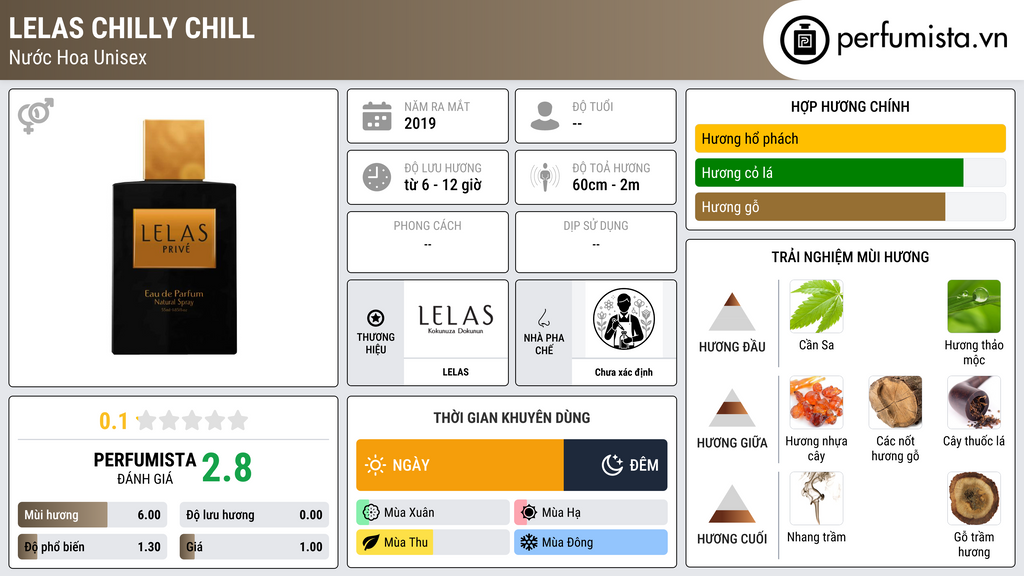The height and width of the screenshot is (576, 1024).
Task: Click the person icon beside Độ tuổi
Action: point(545,116)
